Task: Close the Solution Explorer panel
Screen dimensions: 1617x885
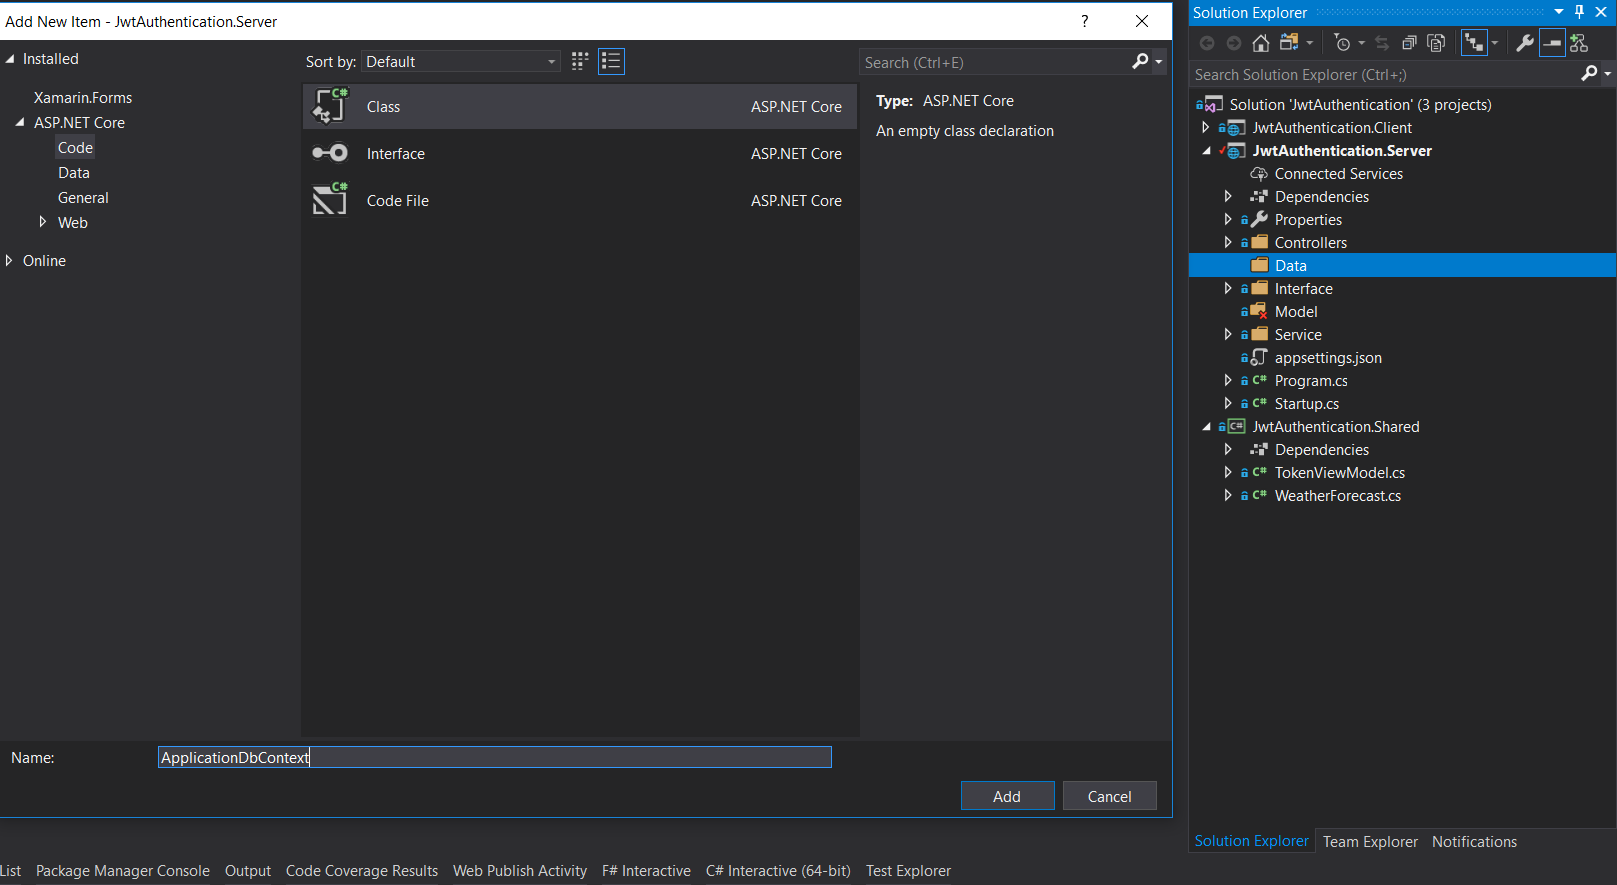Action: (x=1601, y=12)
